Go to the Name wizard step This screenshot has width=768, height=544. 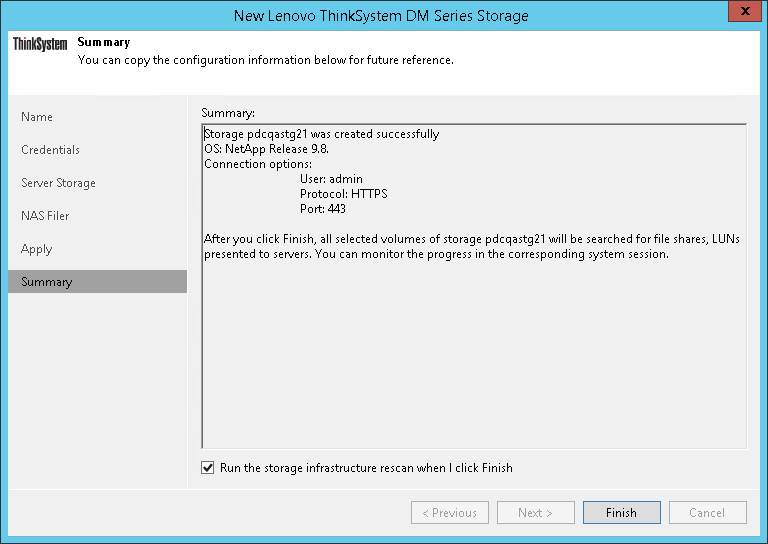(x=37, y=117)
